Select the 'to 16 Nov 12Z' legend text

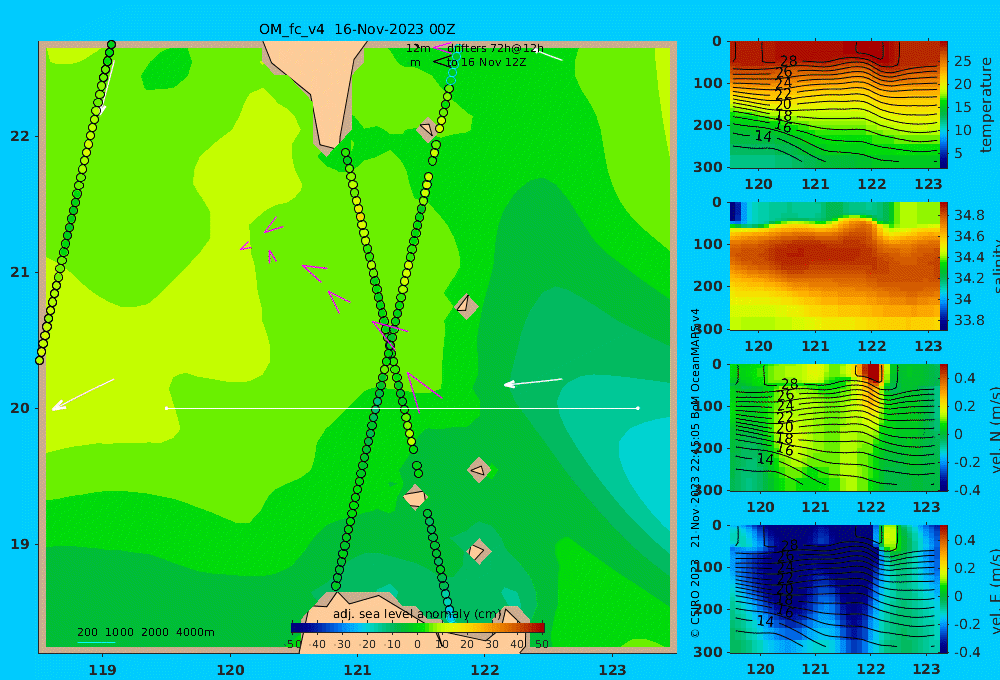[486, 63]
